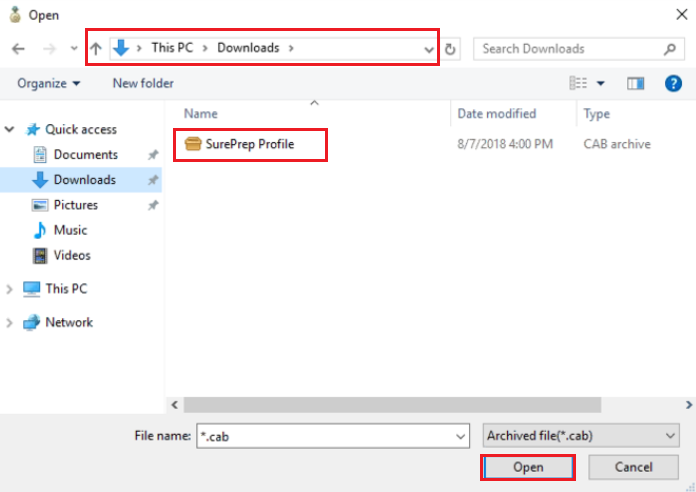Image resolution: width=696 pixels, height=492 pixels.
Task: Select This PC in address breadcrumb
Action: click(x=172, y=48)
